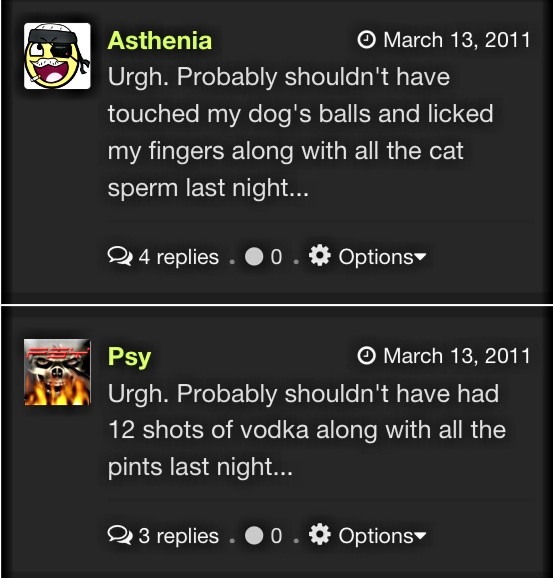The width and height of the screenshot is (553, 578).
Task: Toggle the grey like dot on Asthenia's post
Action: coord(254,257)
